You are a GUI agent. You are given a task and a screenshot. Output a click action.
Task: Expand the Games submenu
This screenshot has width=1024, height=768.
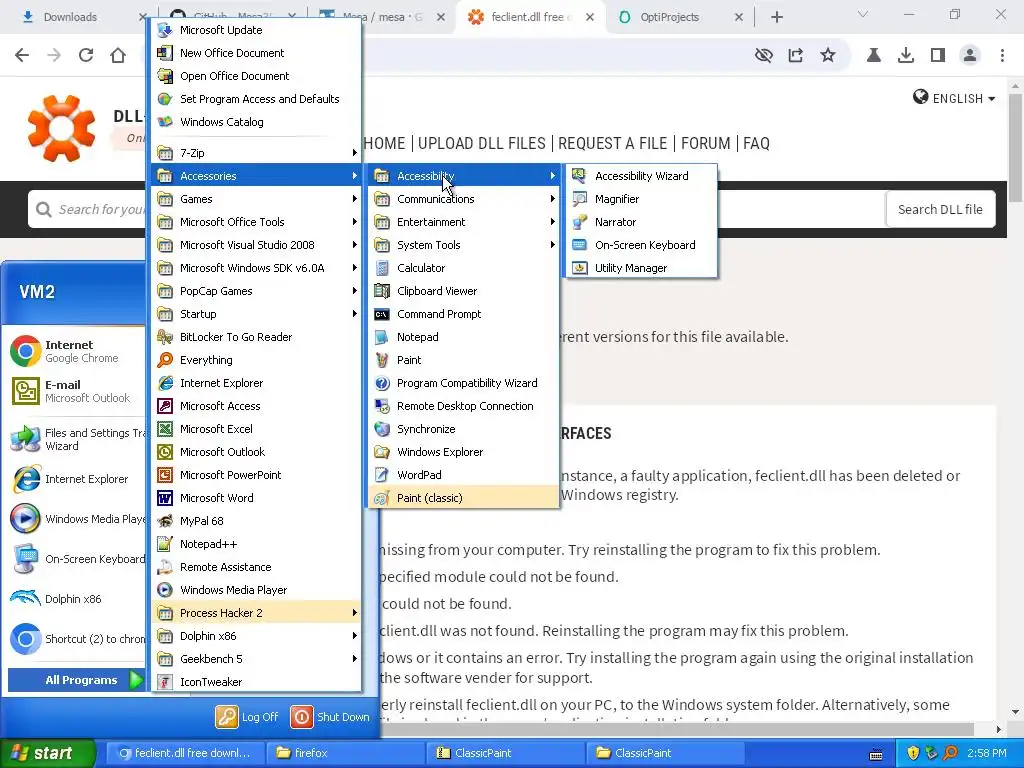pyautogui.click(x=256, y=199)
